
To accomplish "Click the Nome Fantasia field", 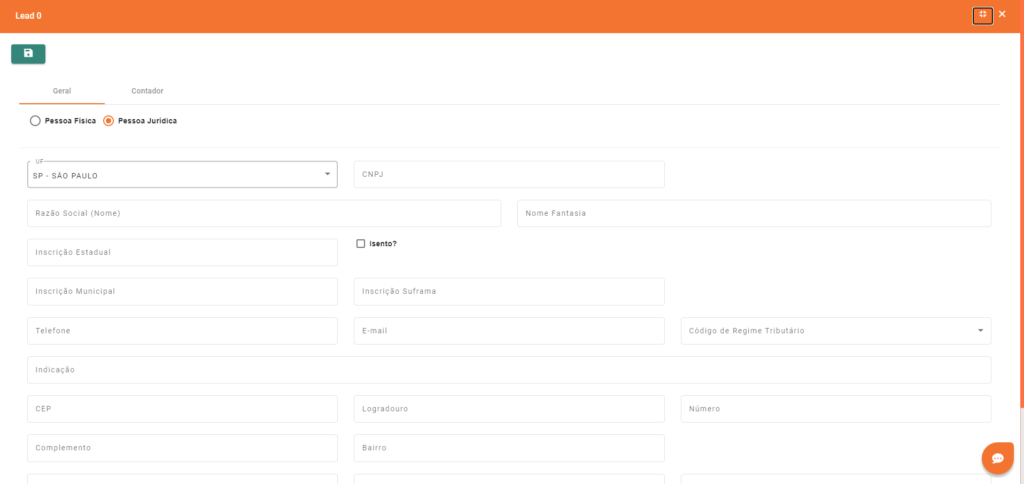I will 753,214.
